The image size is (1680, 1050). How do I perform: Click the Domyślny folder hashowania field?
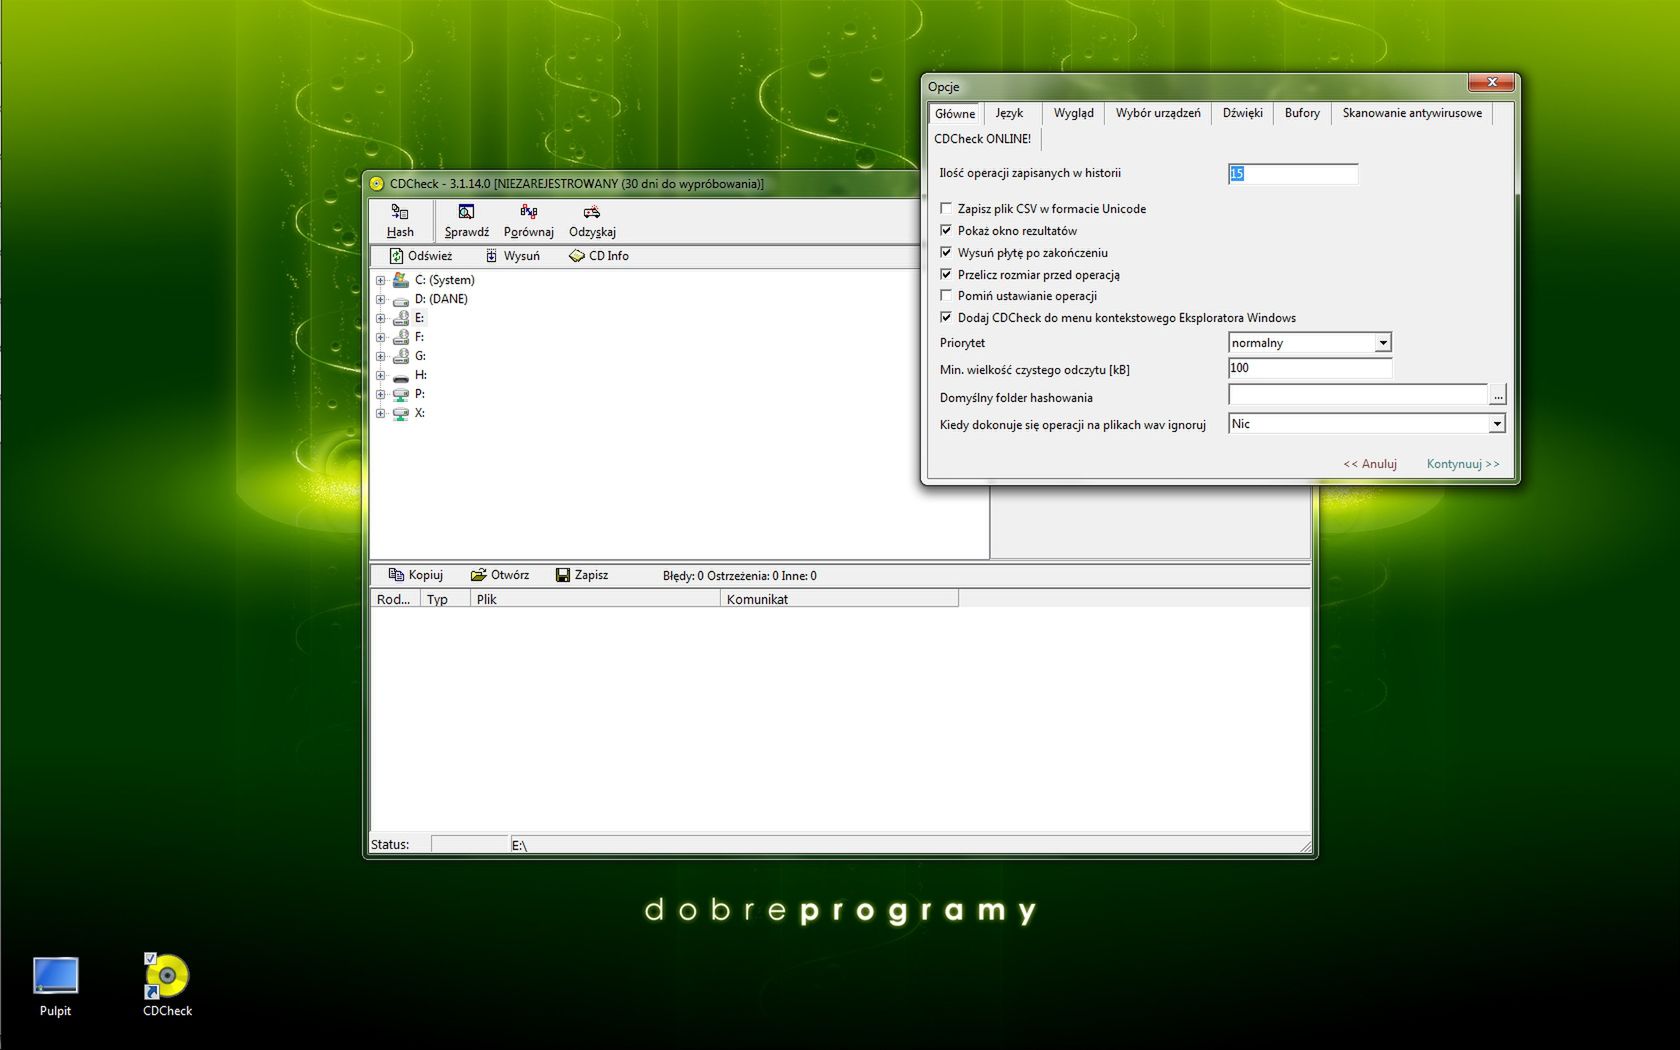point(1358,396)
